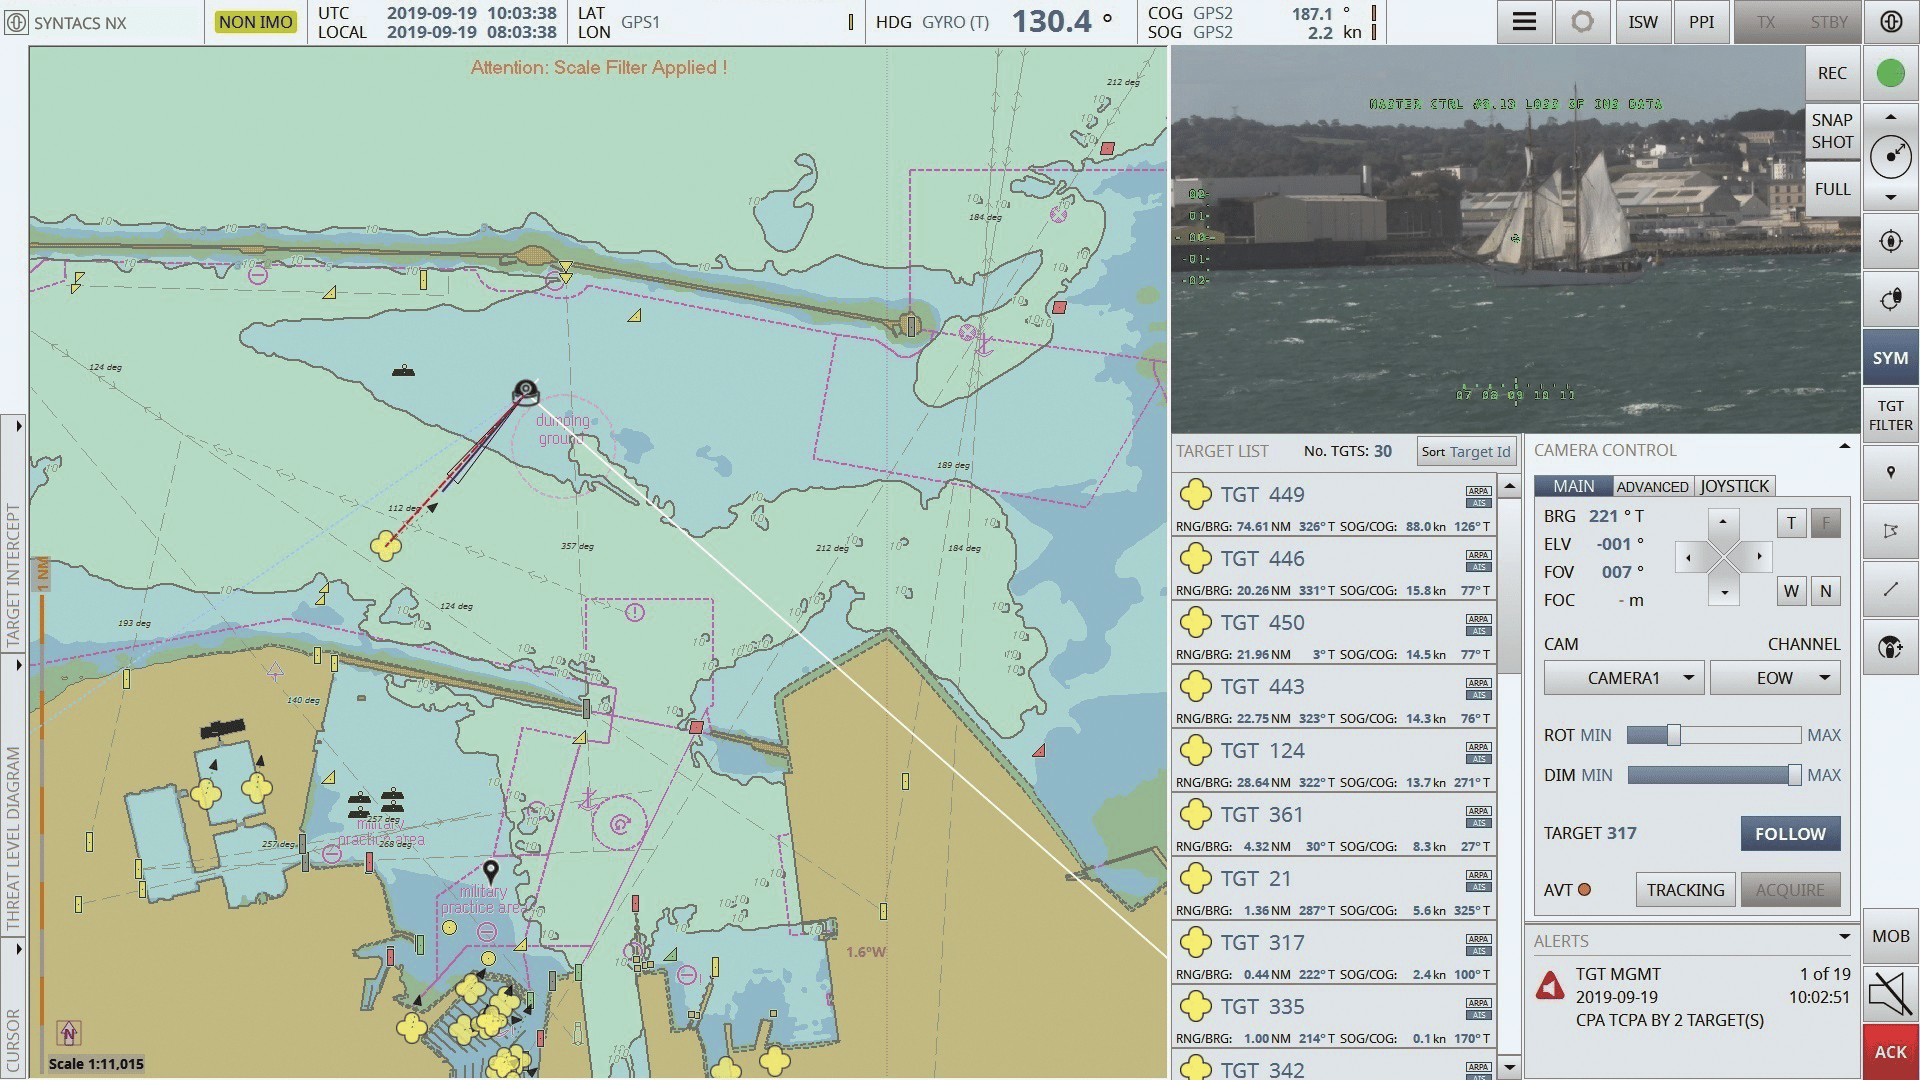1920x1080 pixels.
Task: Switch to the JOYSTICK tab
Action: pos(1734,486)
